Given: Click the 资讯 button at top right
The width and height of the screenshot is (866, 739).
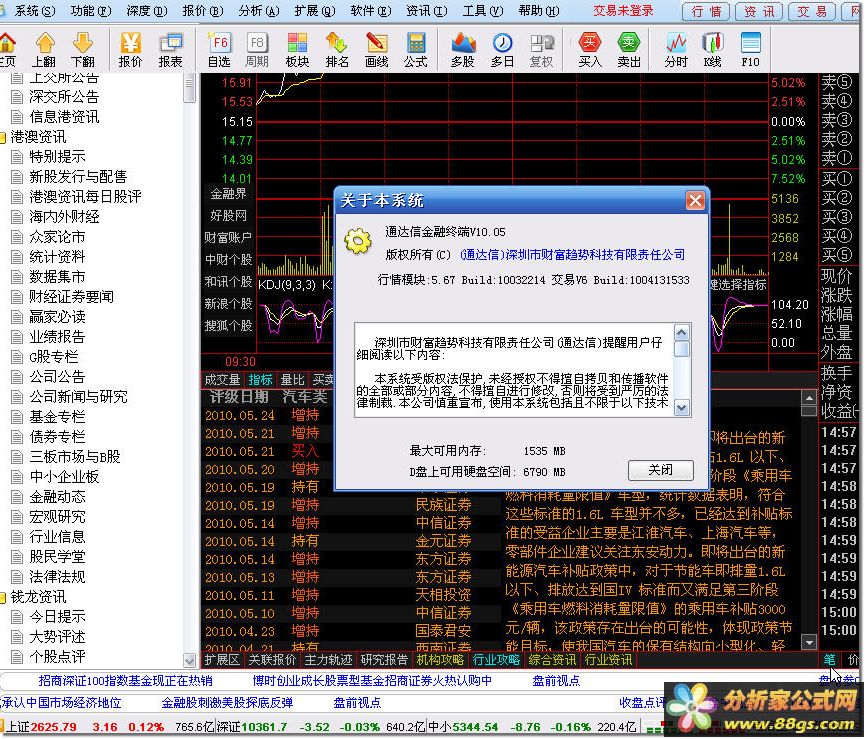Looking at the screenshot, I should tap(759, 12).
